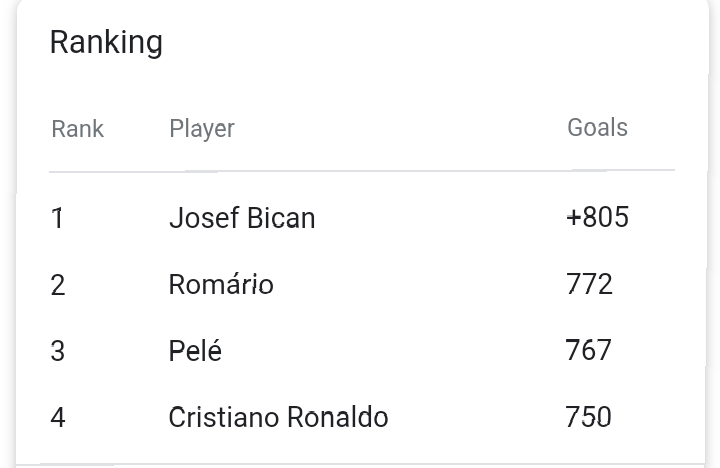Click rank number 4
Image resolution: width=720 pixels, height=468 pixels.
[57, 417]
